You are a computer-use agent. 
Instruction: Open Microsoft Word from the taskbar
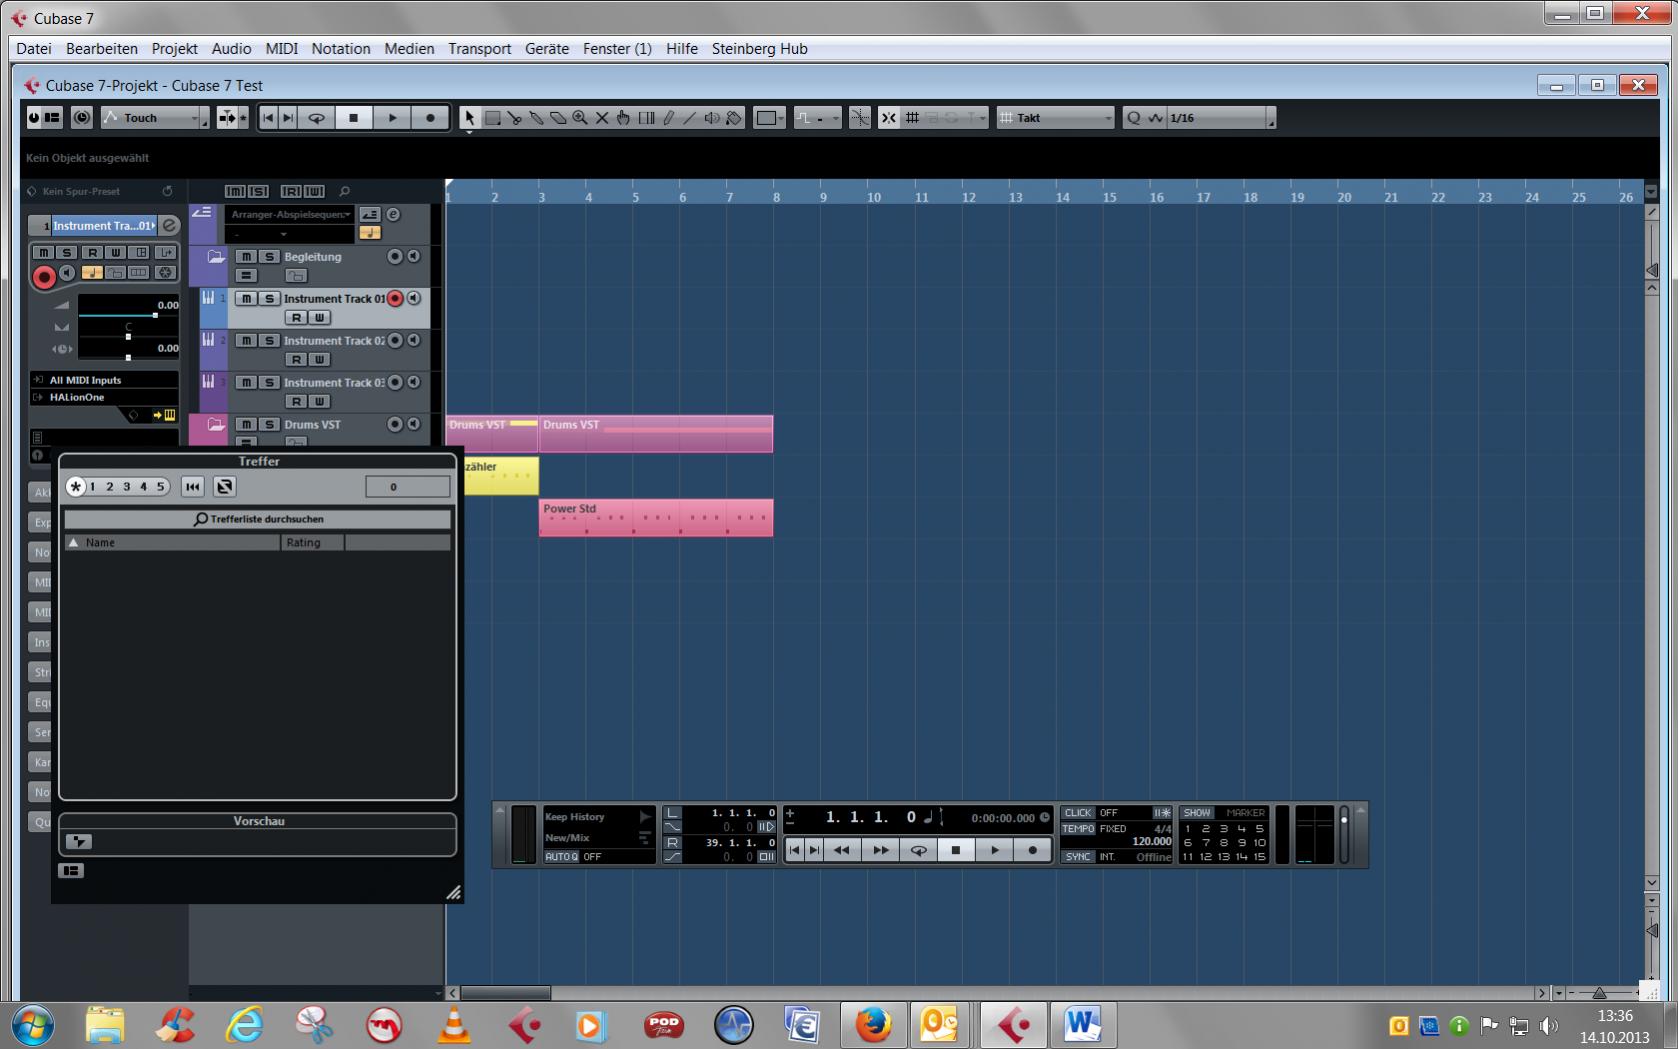coord(1082,1025)
